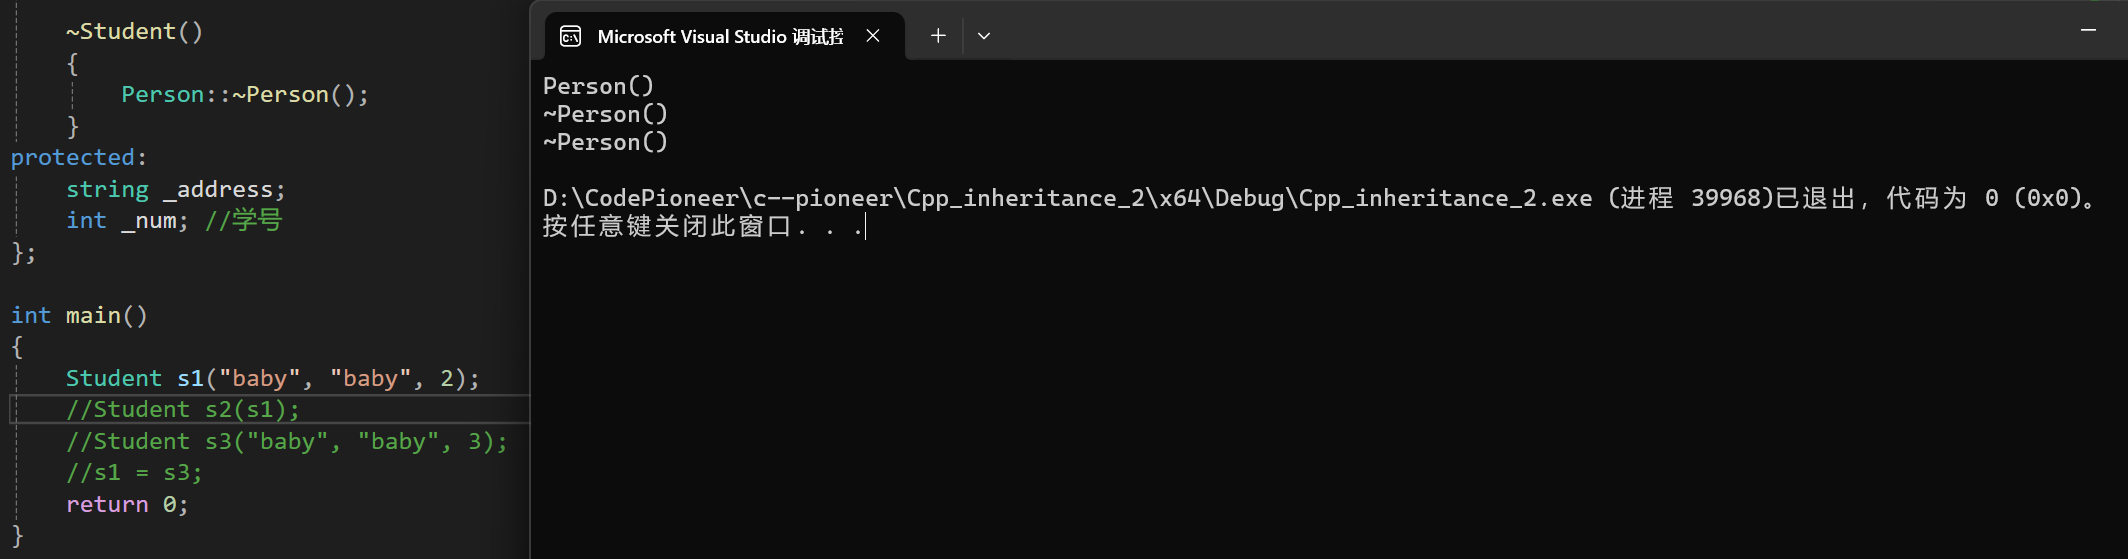Screen dimensions: 2128x559
Task: Click the ~Student() destructor declaration
Action: pyautogui.click(x=135, y=31)
